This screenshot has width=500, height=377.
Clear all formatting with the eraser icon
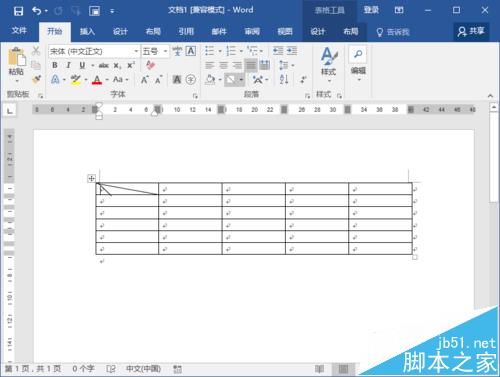point(150,65)
